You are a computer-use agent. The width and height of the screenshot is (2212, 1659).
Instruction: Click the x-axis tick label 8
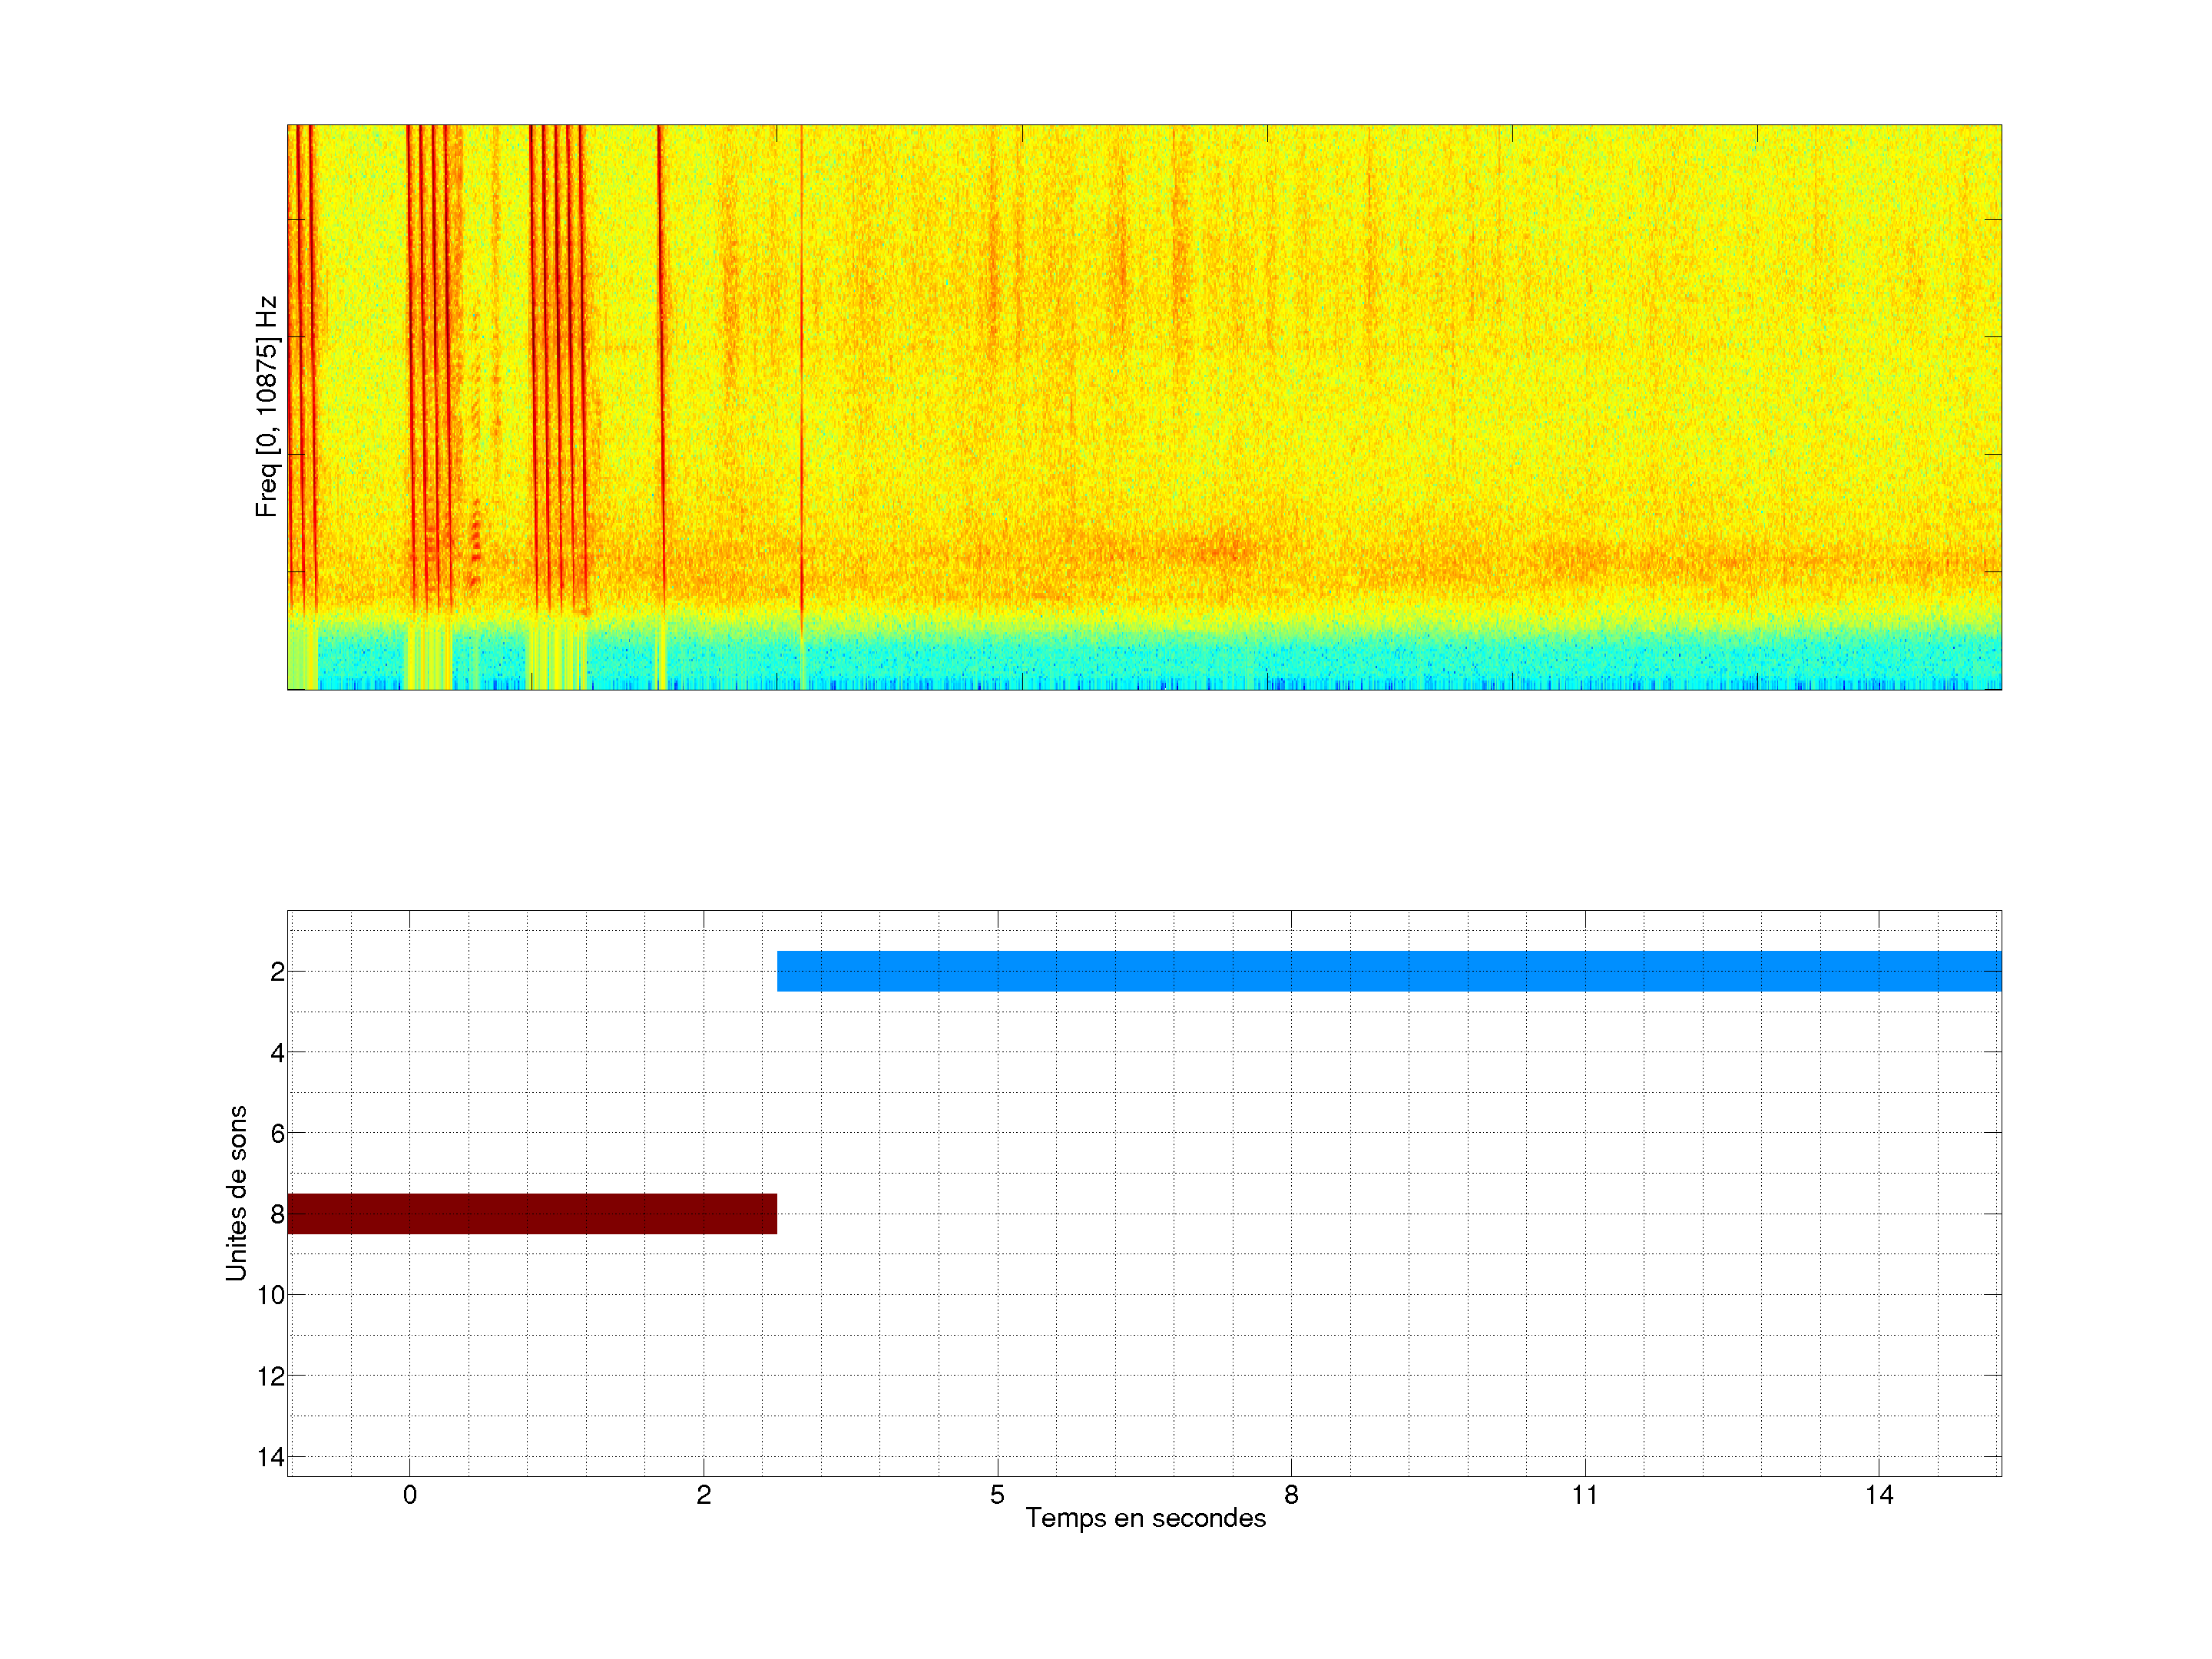(x=1291, y=1495)
